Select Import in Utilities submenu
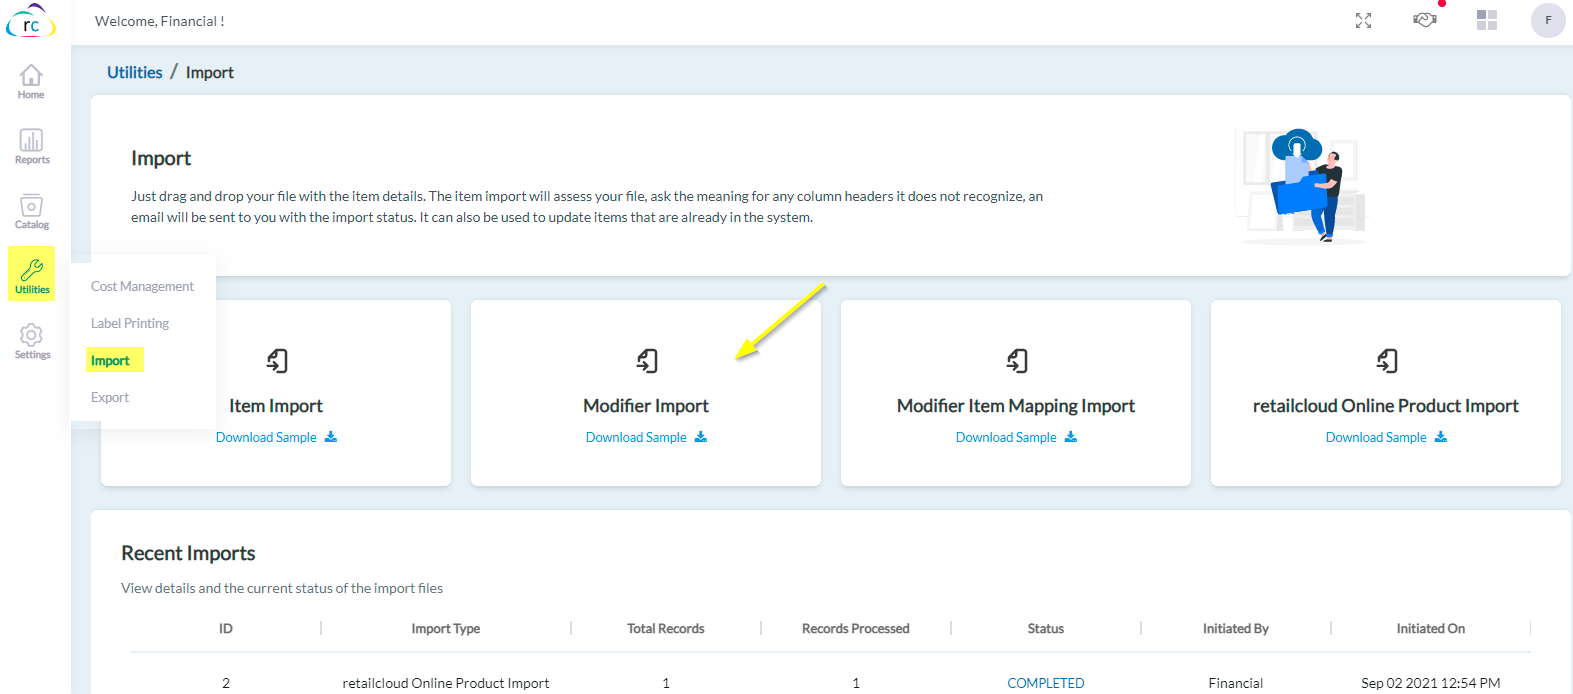 point(110,360)
